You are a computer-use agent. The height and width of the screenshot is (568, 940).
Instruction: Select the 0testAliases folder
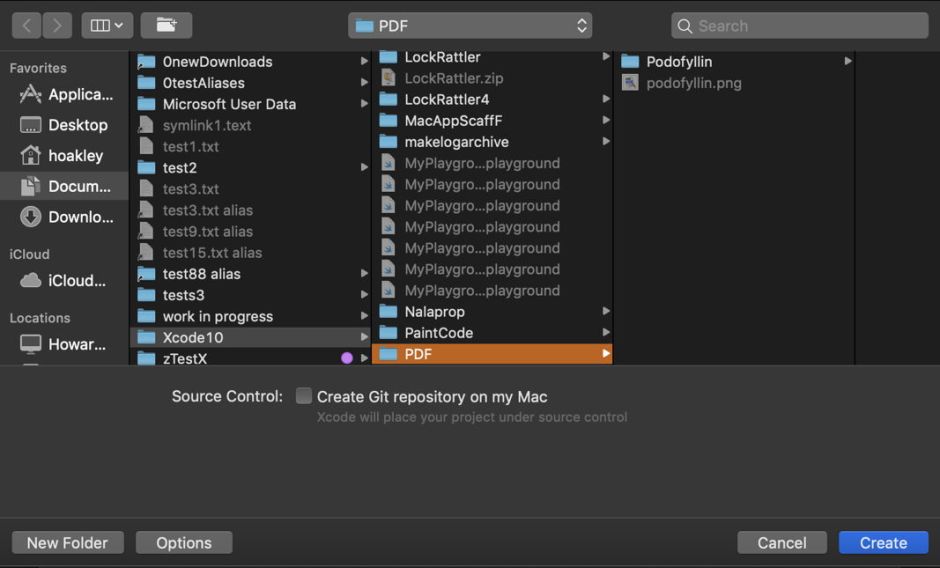pyautogui.click(x=251, y=83)
